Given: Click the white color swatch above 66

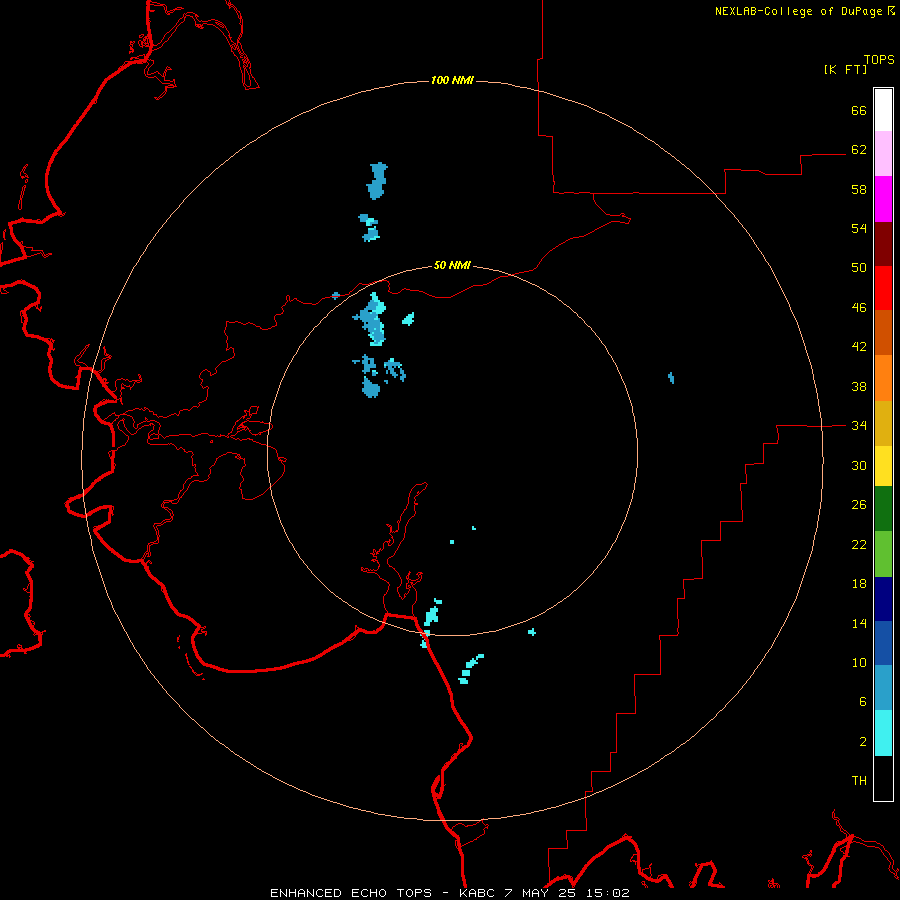Looking at the screenshot, I should [883, 110].
